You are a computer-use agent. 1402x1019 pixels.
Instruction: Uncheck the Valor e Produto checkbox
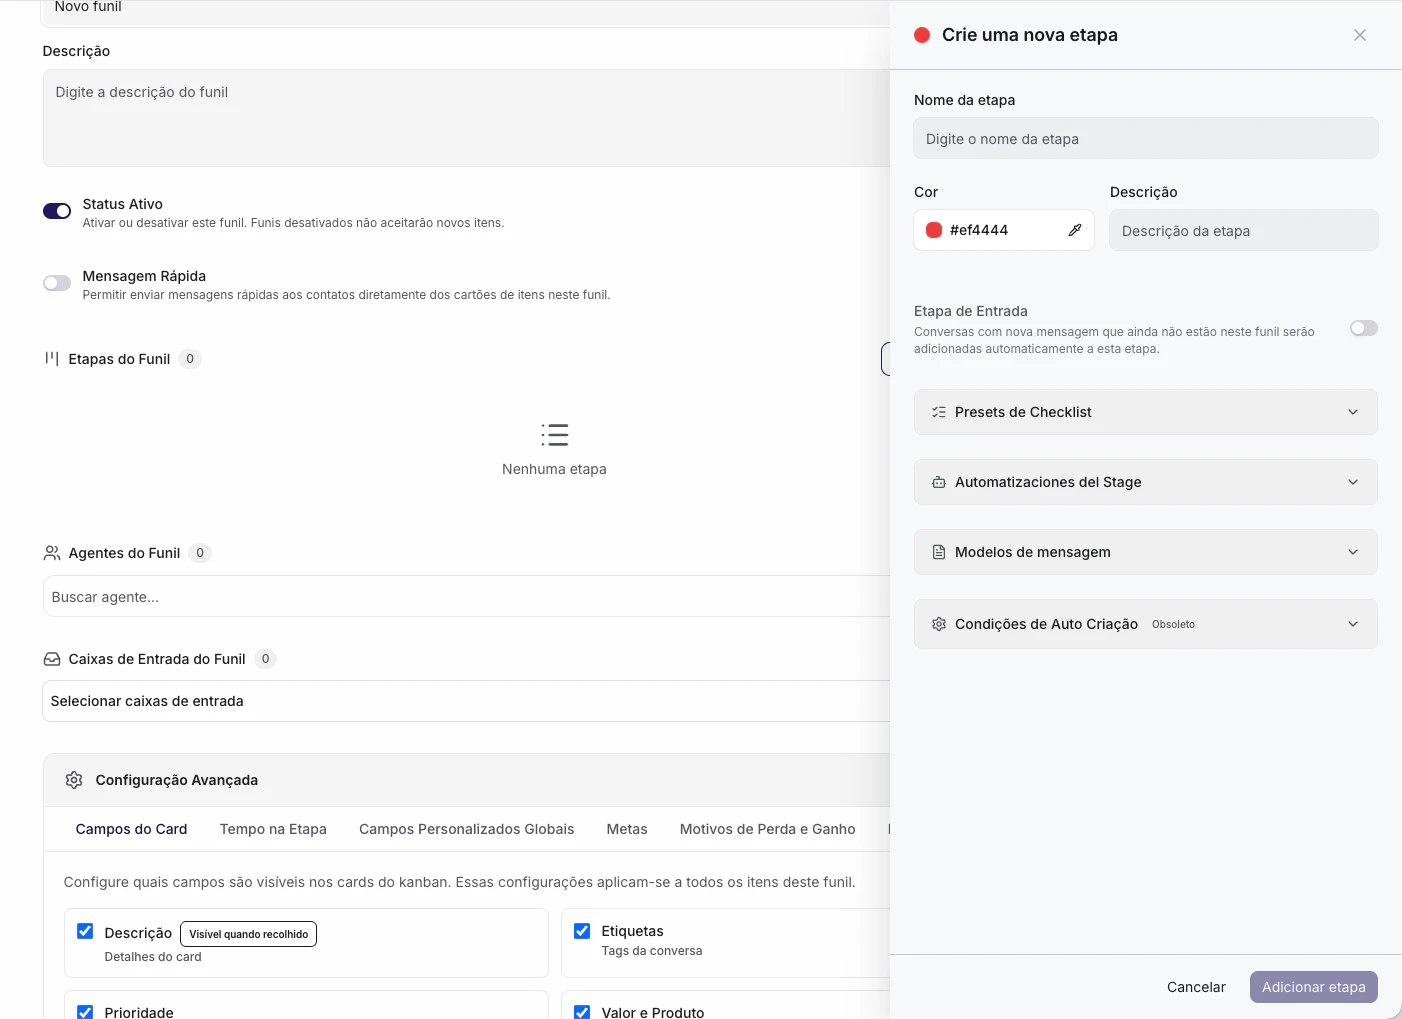click(x=582, y=1012)
